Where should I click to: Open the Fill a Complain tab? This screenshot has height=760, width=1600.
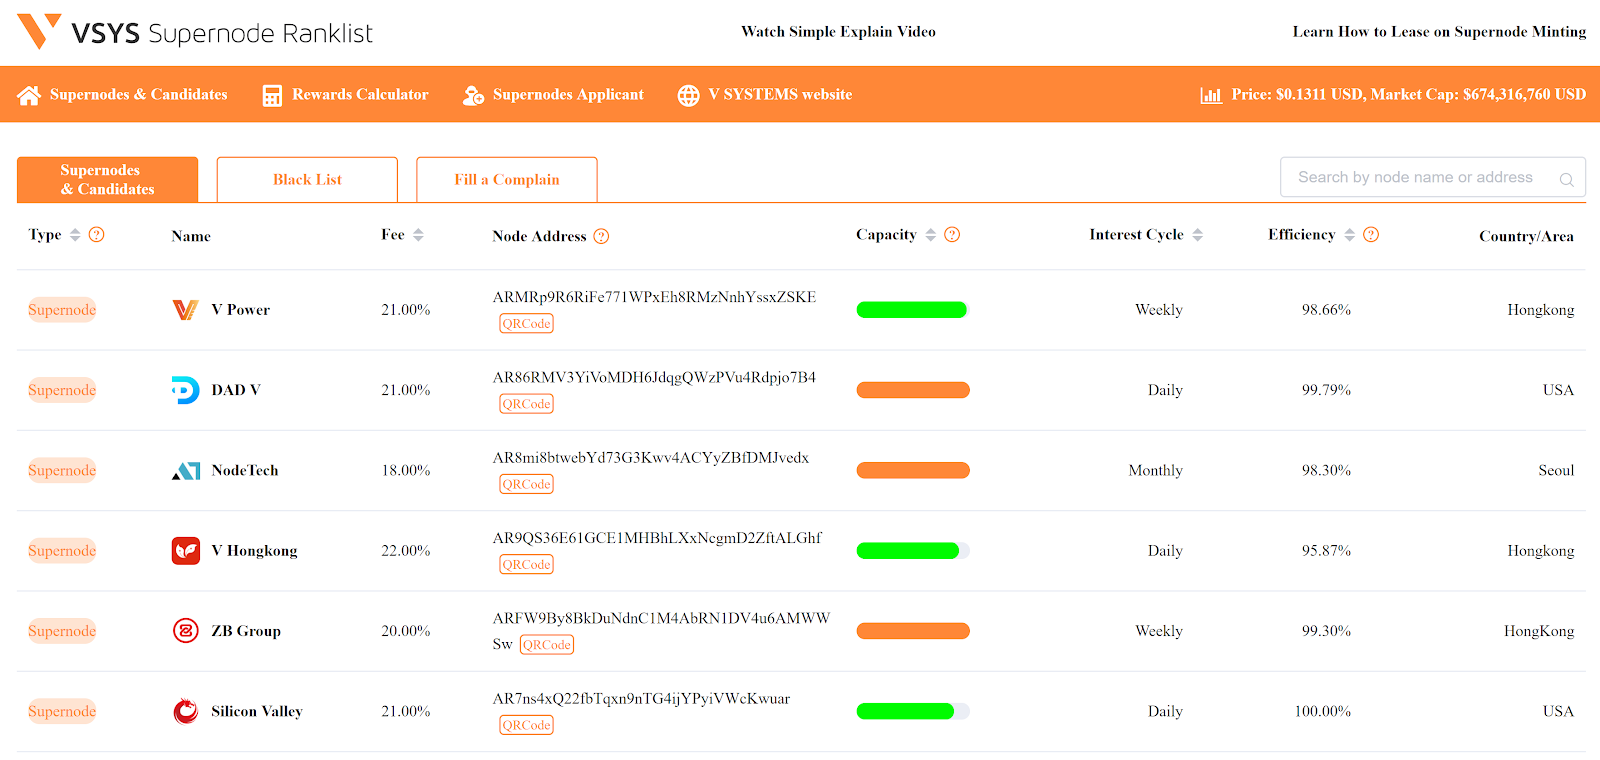[x=507, y=179]
